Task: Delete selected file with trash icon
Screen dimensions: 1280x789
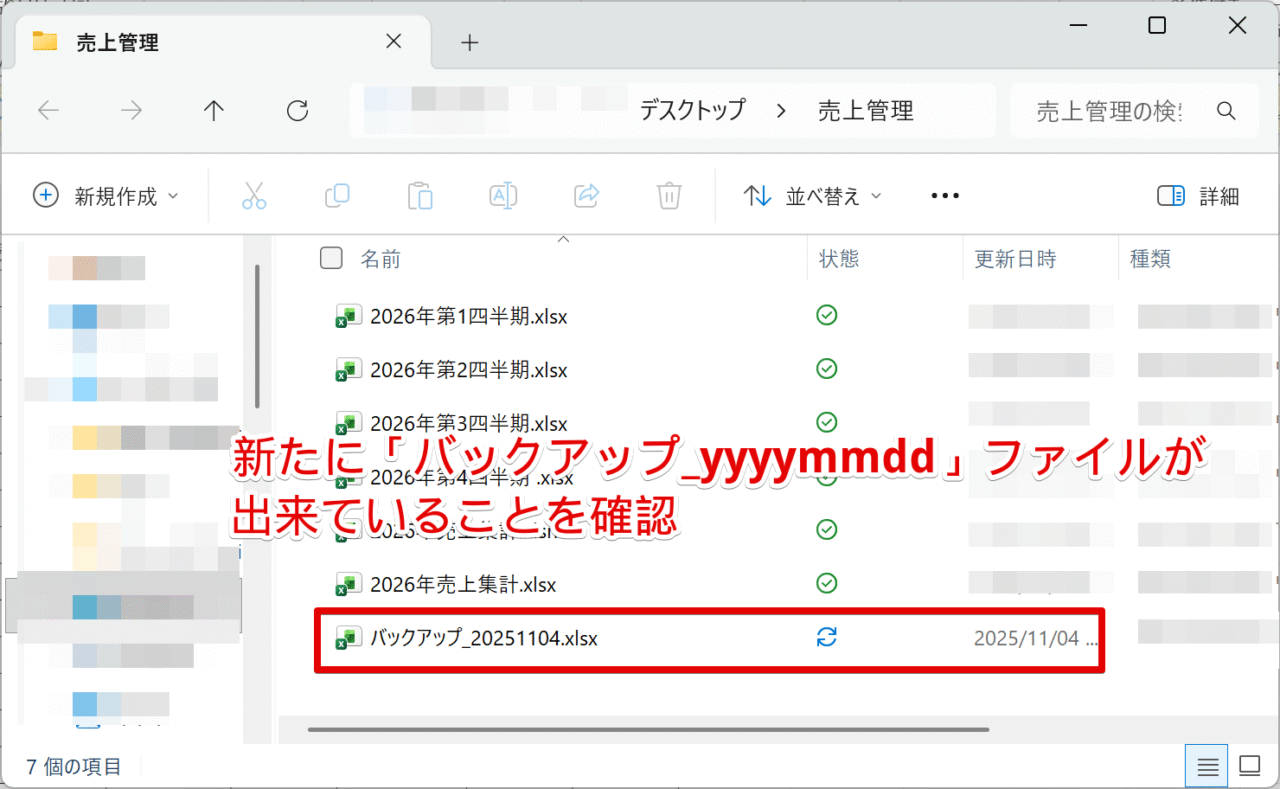Action: pyautogui.click(x=669, y=195)
